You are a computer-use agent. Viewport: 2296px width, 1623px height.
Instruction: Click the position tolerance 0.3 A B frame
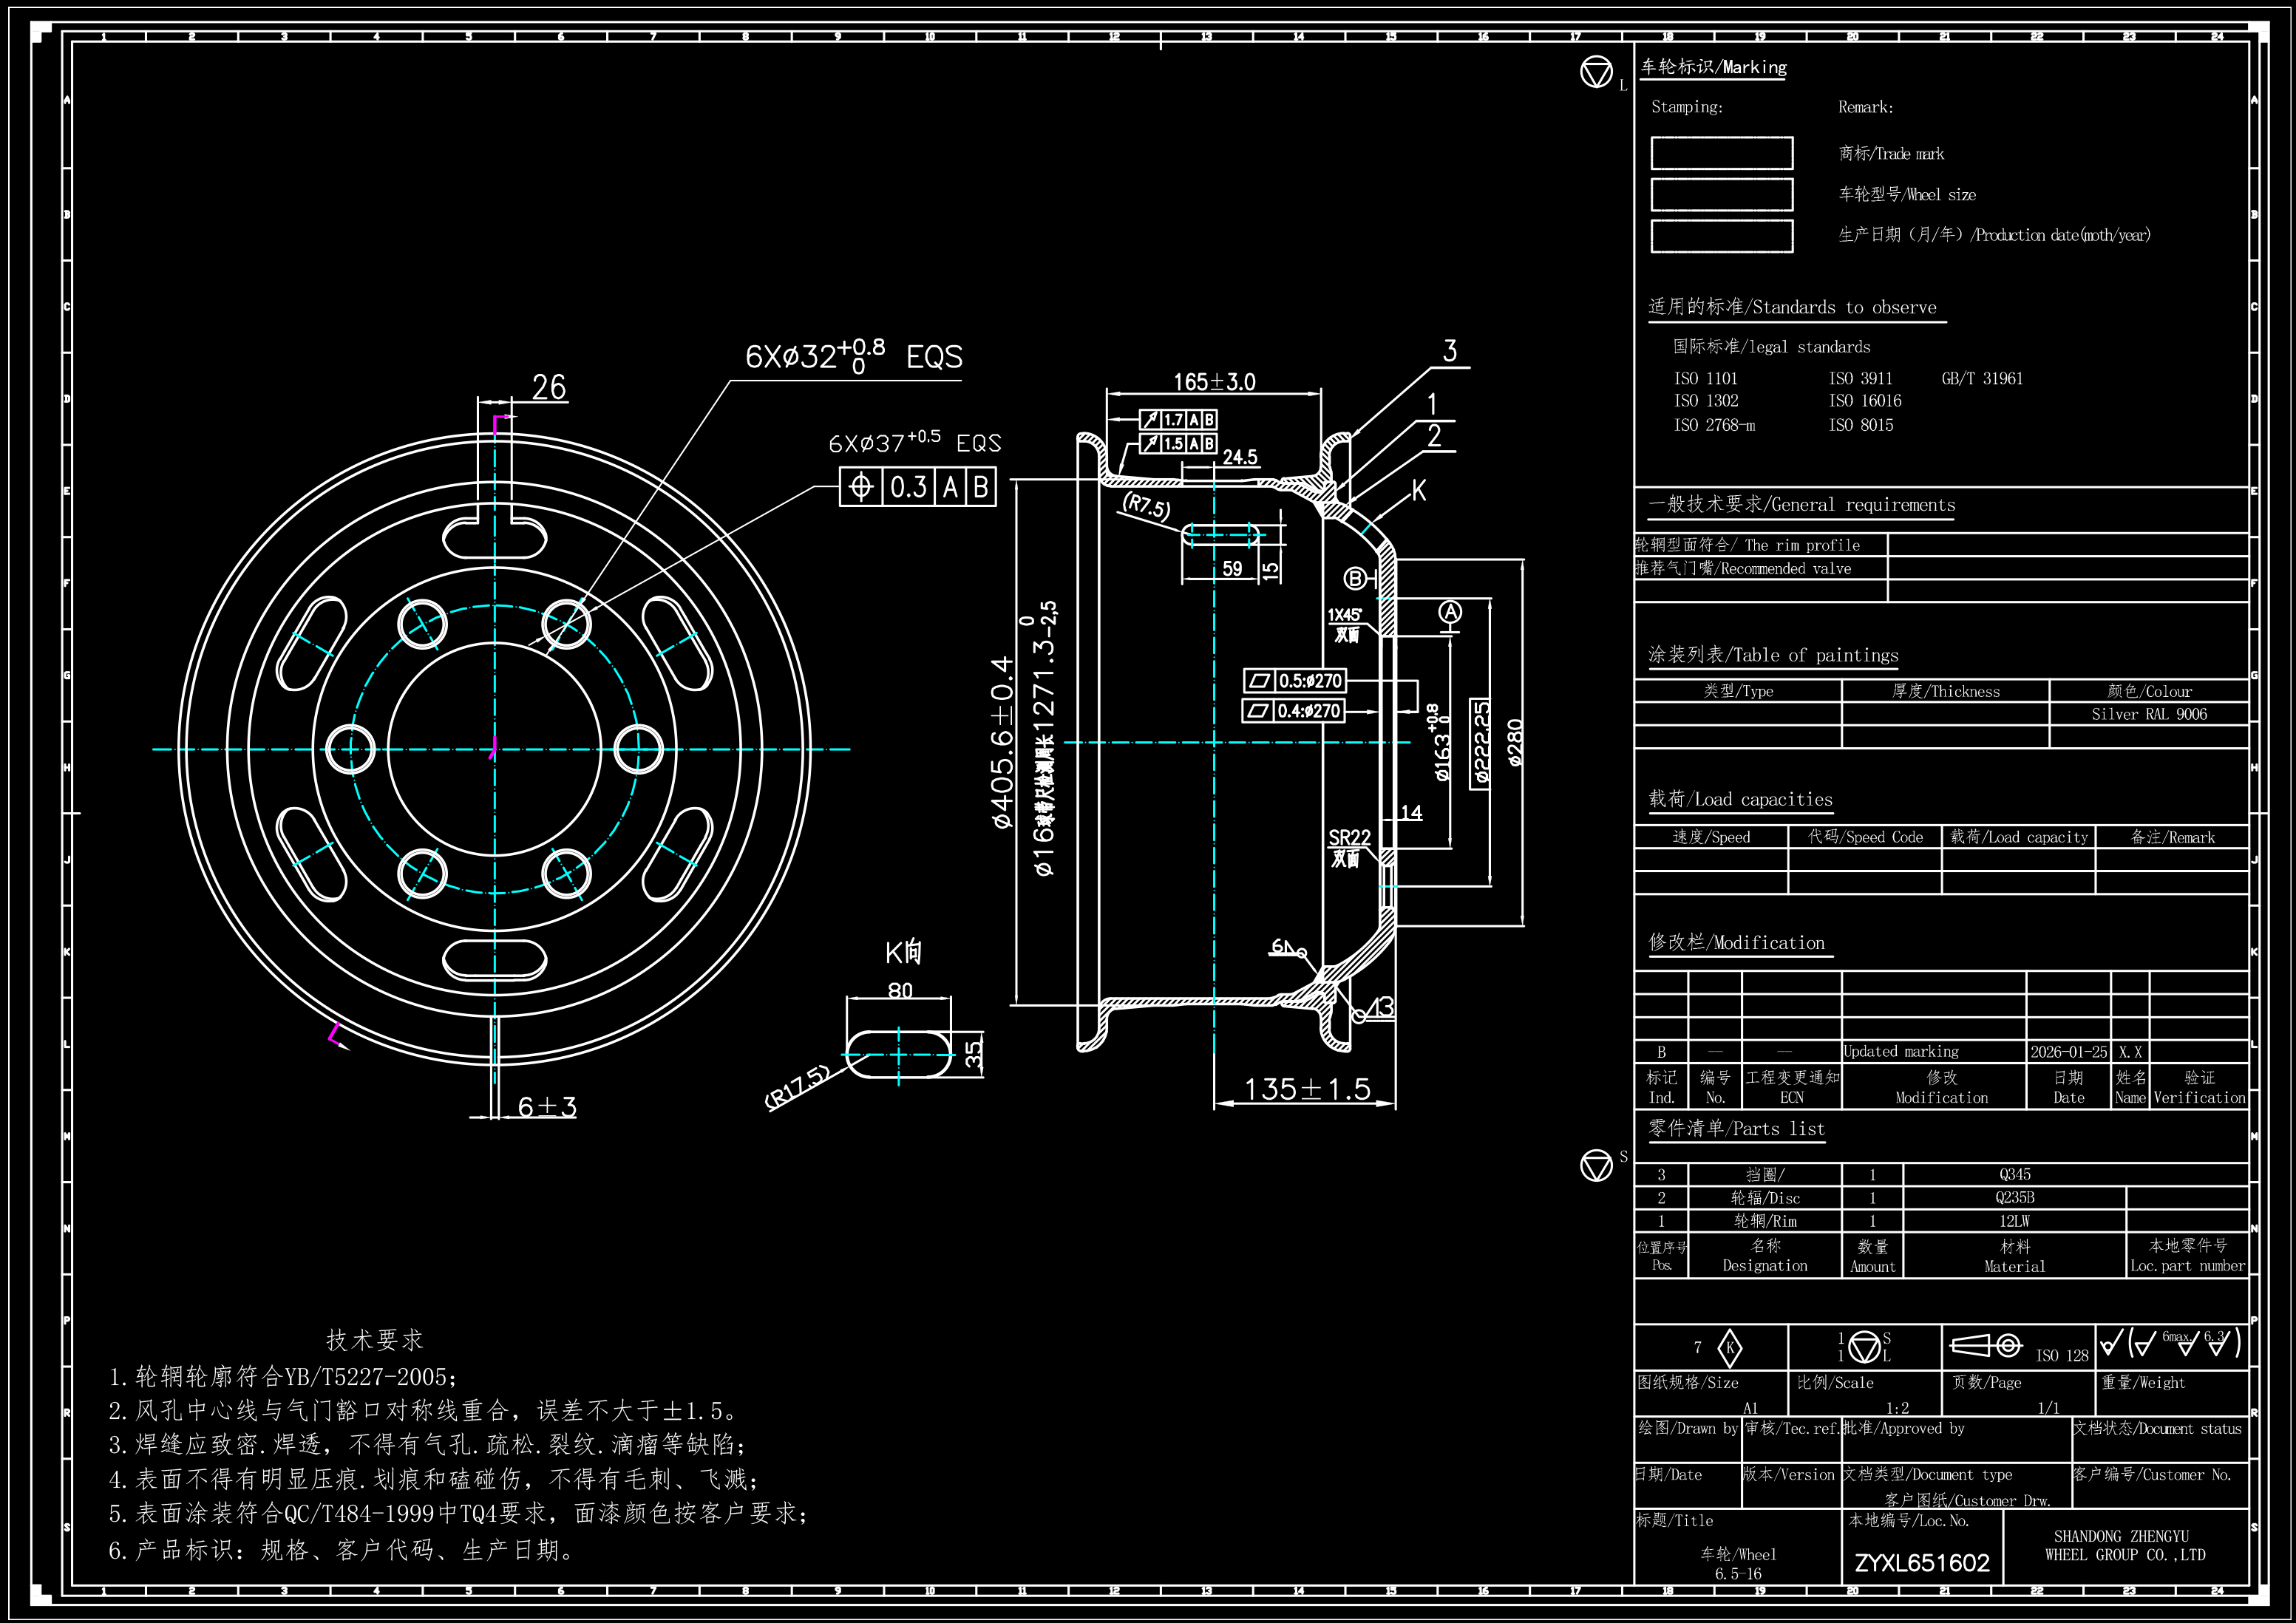click(x=917, y=487)
